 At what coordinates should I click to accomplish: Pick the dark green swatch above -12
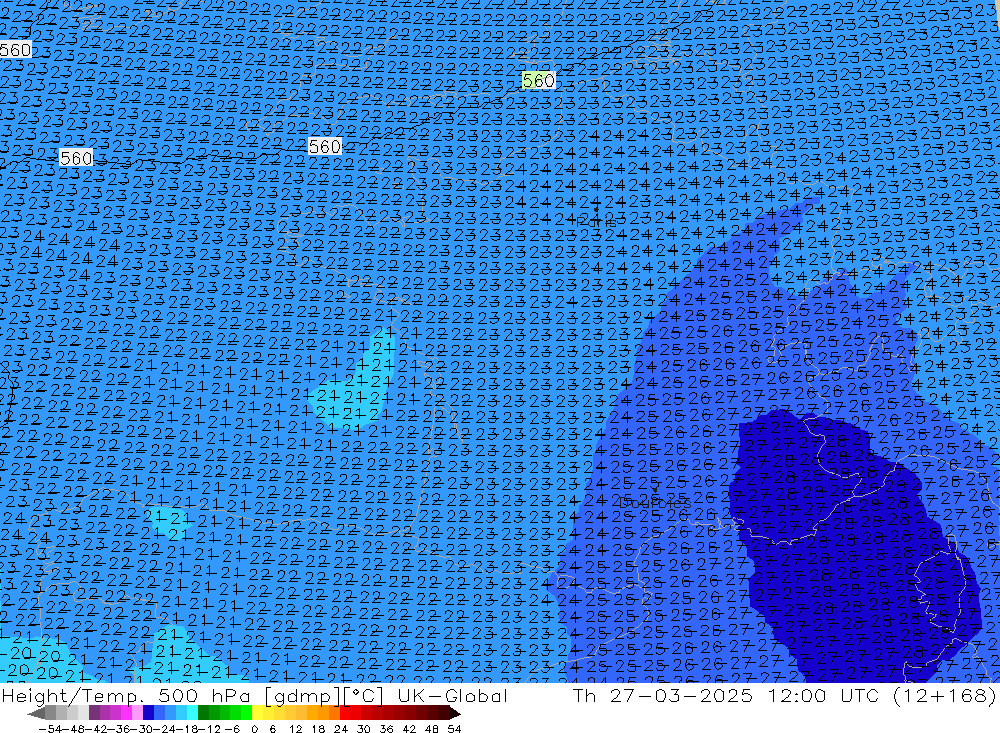[x=203, y=713]
